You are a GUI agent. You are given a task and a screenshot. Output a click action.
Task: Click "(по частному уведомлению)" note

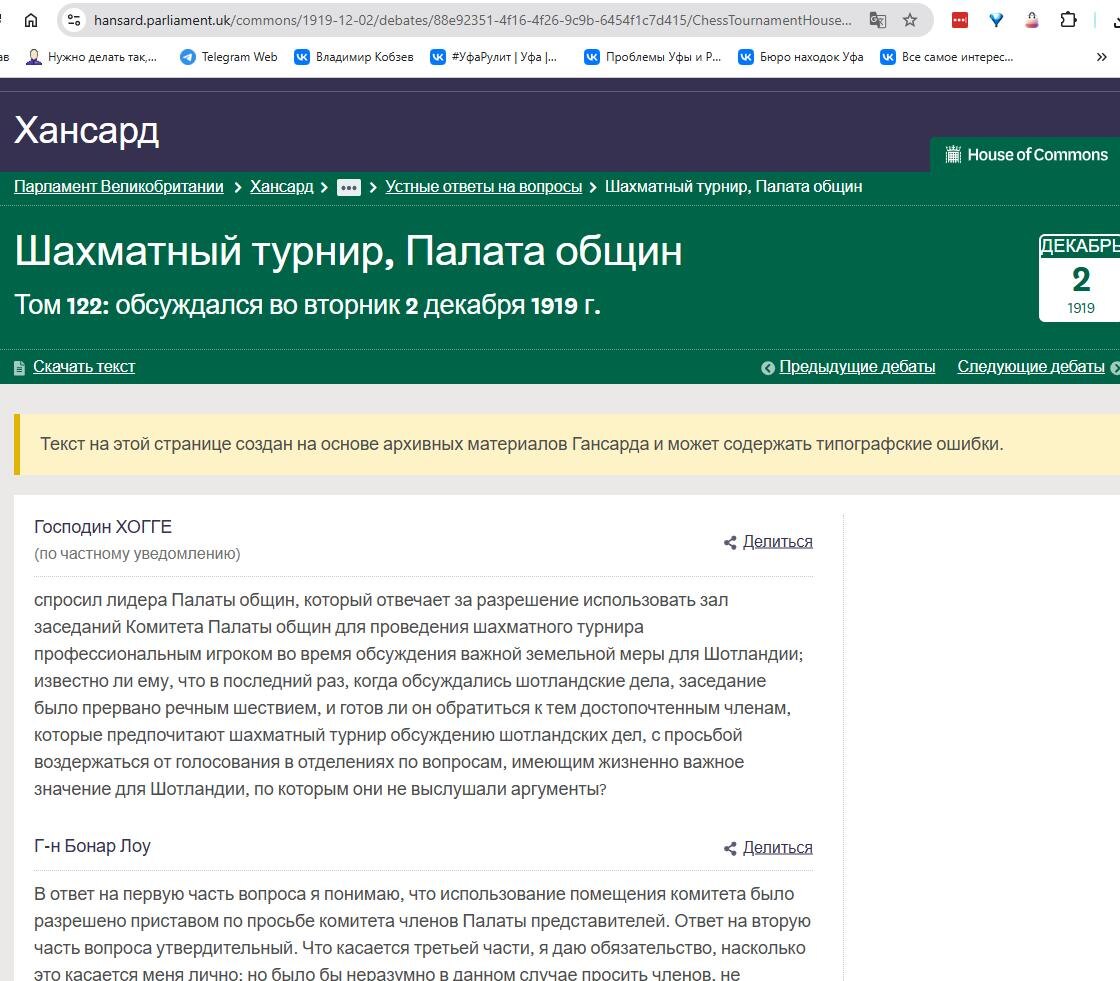click(x=137, y=554)
